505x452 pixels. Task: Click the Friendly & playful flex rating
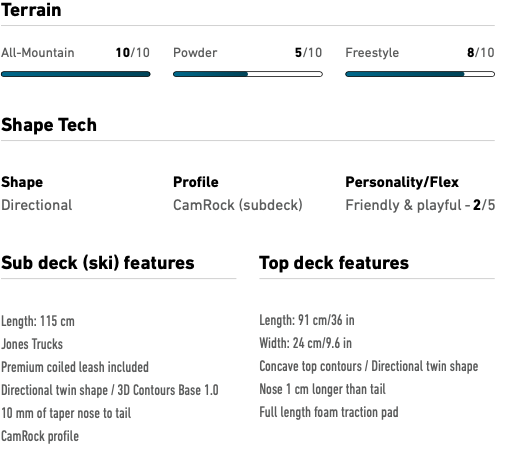coord(420,205)
